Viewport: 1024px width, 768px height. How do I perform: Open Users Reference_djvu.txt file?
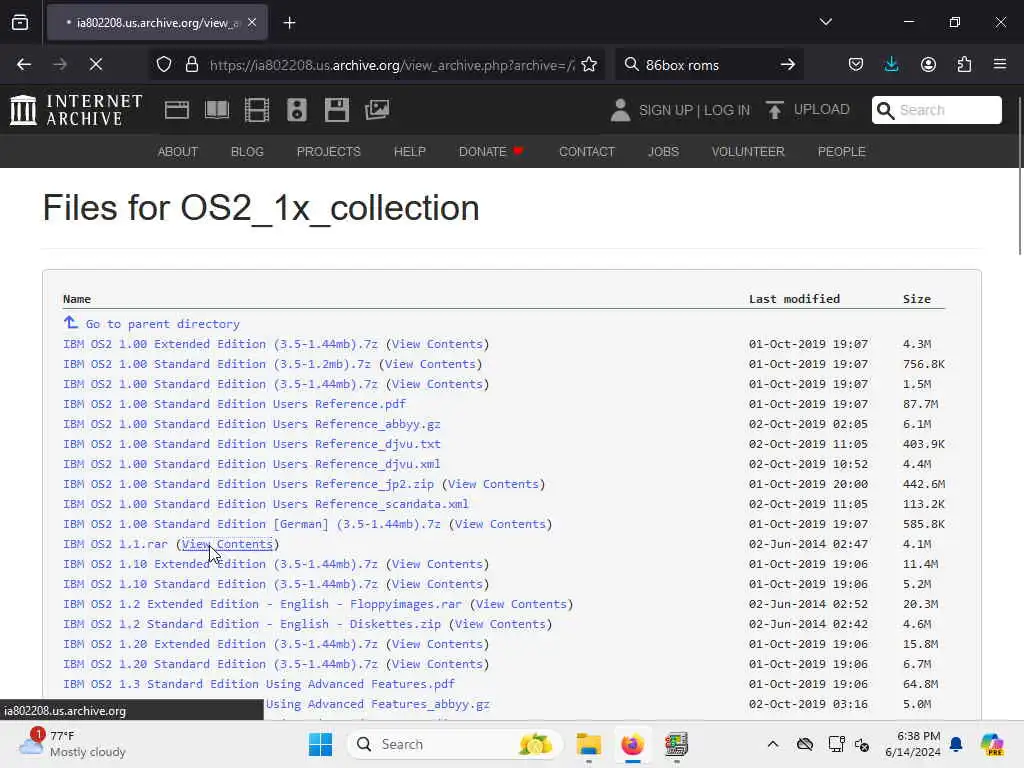pyautogui.click(x=252, y=444)
